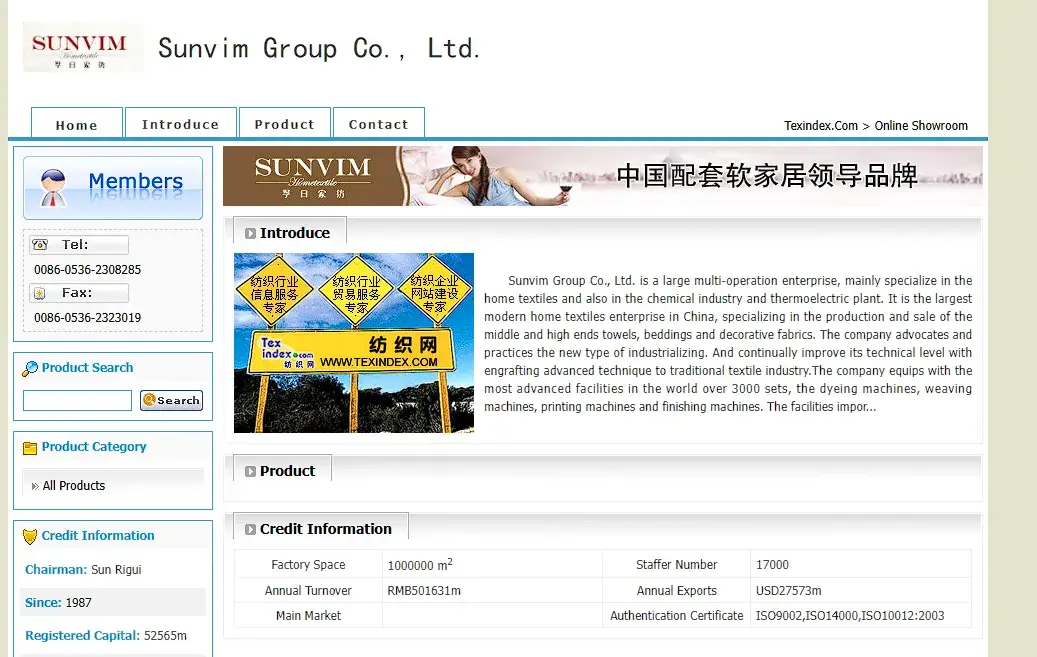1037x657 pixels.
Task: Click the company introduction paragraph
Action: [x=728, y=343]
